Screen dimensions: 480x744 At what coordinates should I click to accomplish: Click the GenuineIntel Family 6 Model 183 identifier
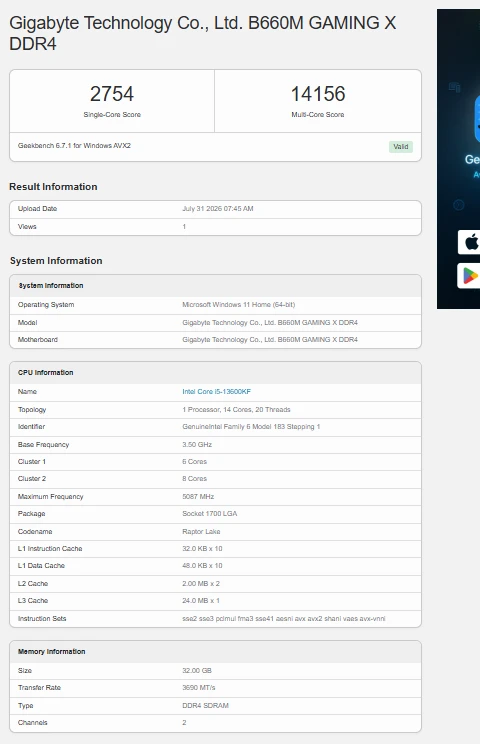[251, 427]
